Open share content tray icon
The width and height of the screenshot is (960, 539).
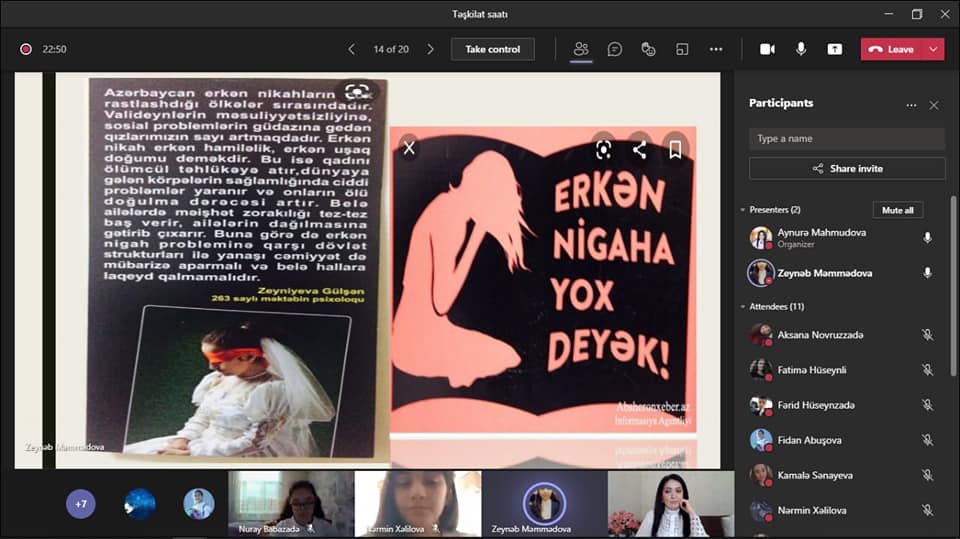pyautogui.click(x=834, y=49)
